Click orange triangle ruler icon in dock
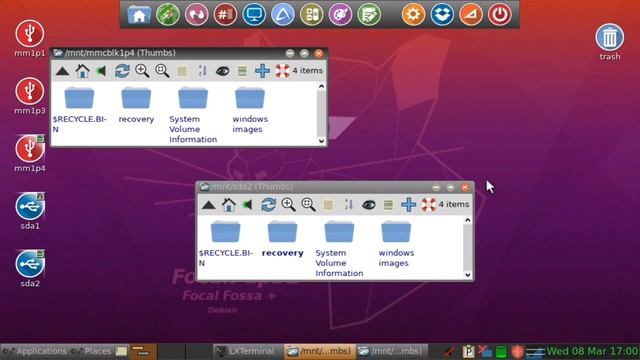640x360 pixels. (x=471, y=15)
